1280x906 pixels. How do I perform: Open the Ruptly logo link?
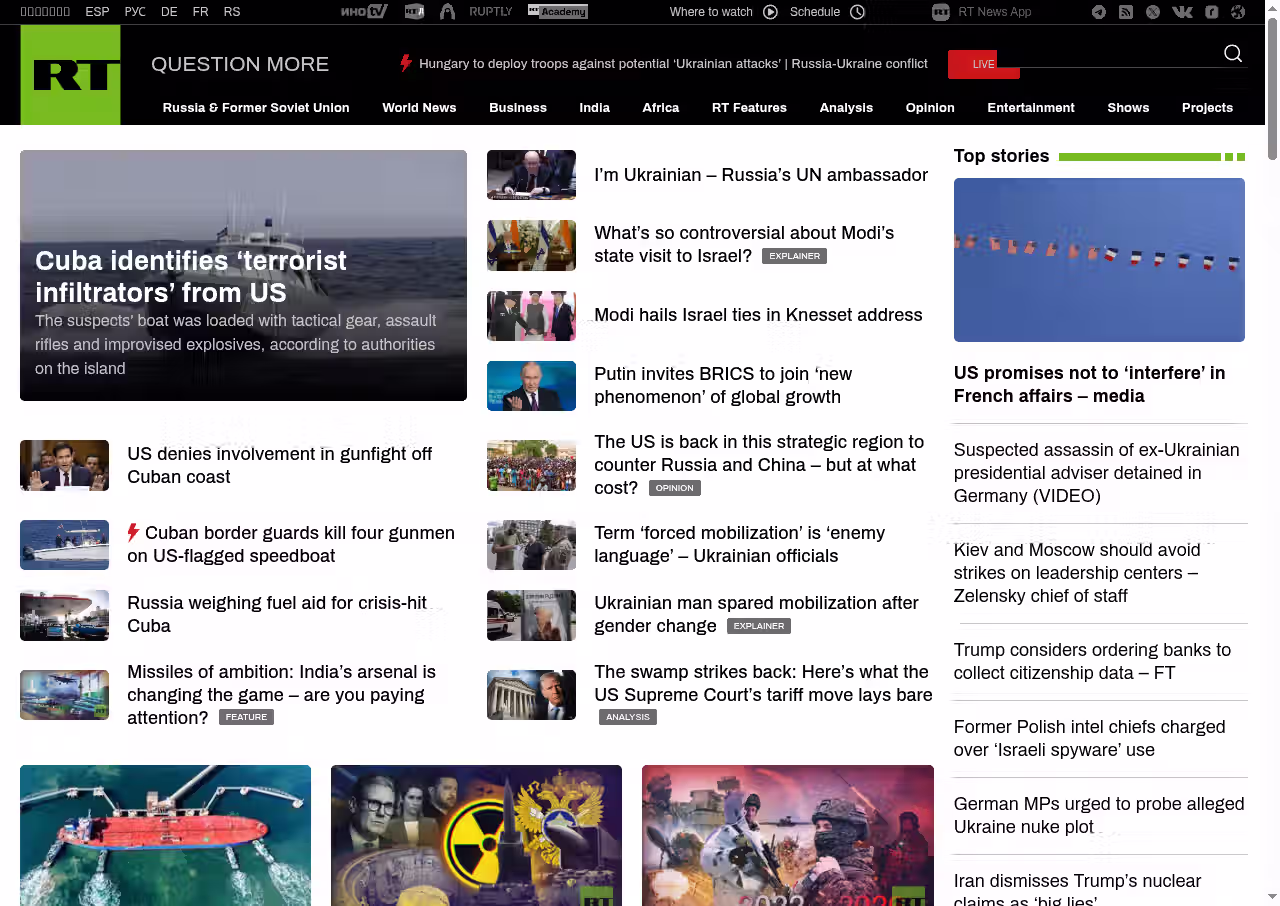click(x=490, y=12)
